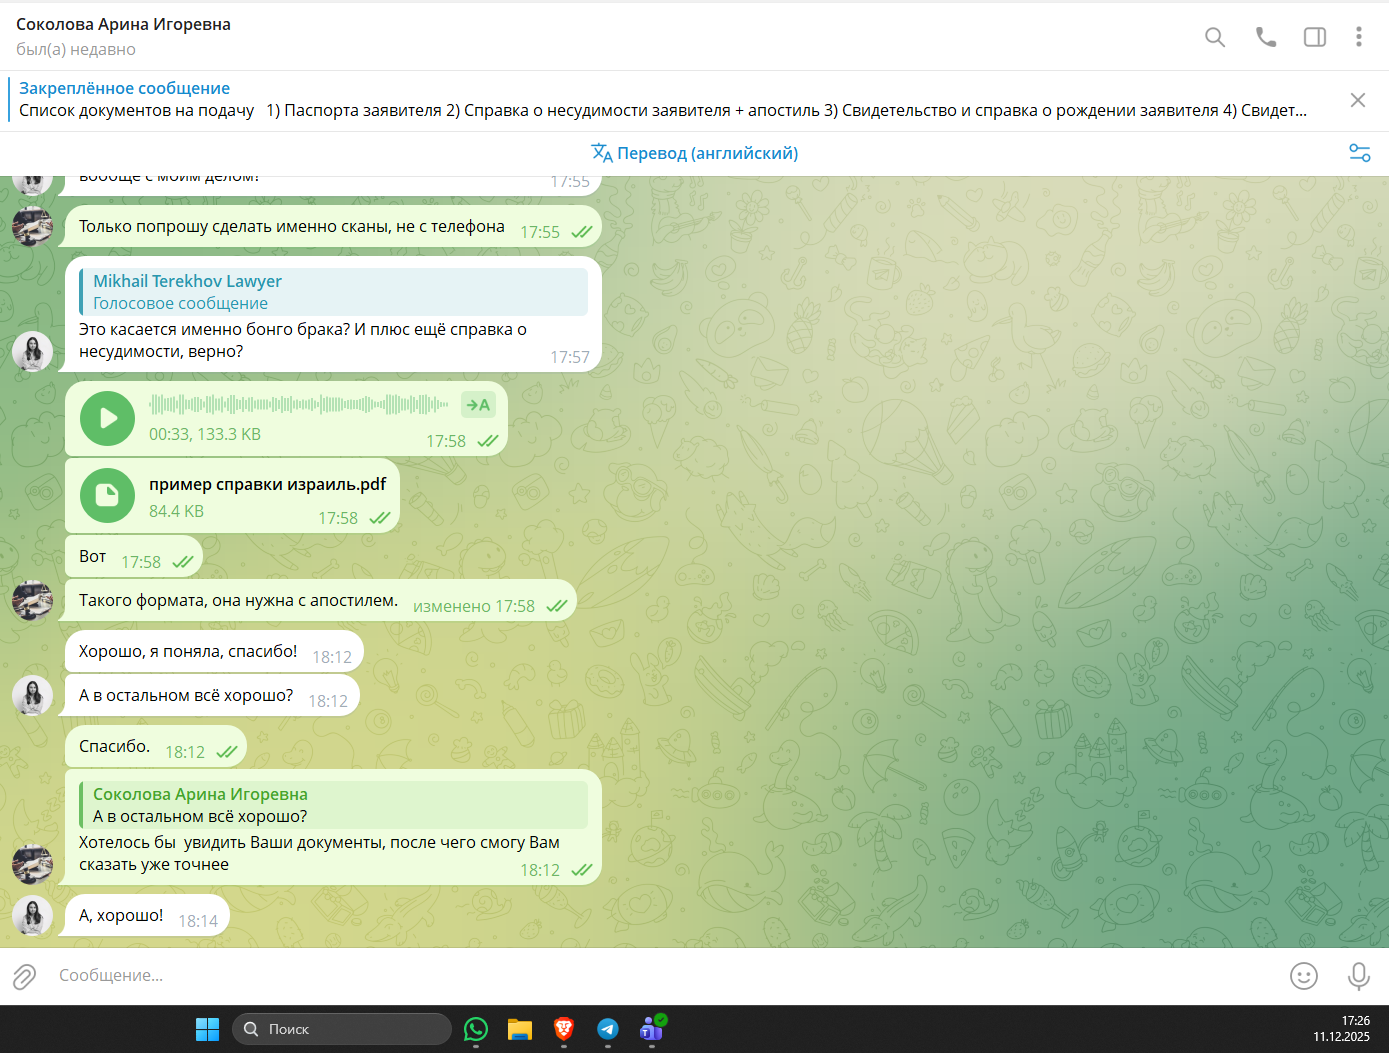This screenshot has height=1053, width=1389.
Task: Select message 'Спасибо.'
Action: 155,747
